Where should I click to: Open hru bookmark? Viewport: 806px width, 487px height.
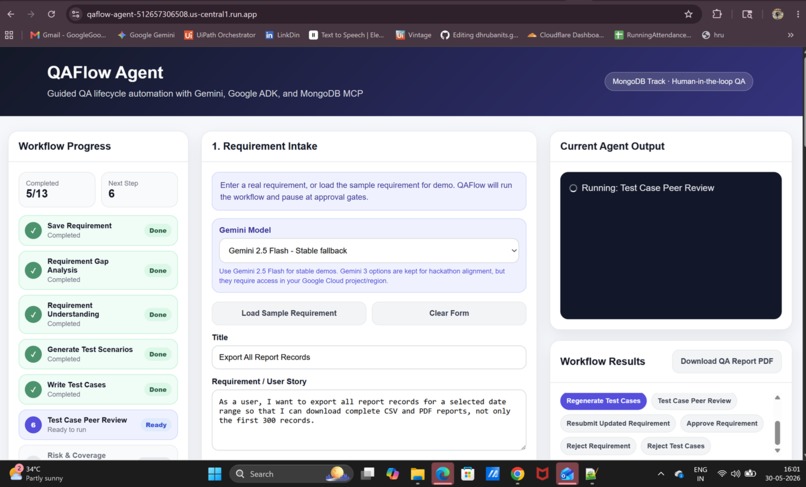tap(713, 35)
